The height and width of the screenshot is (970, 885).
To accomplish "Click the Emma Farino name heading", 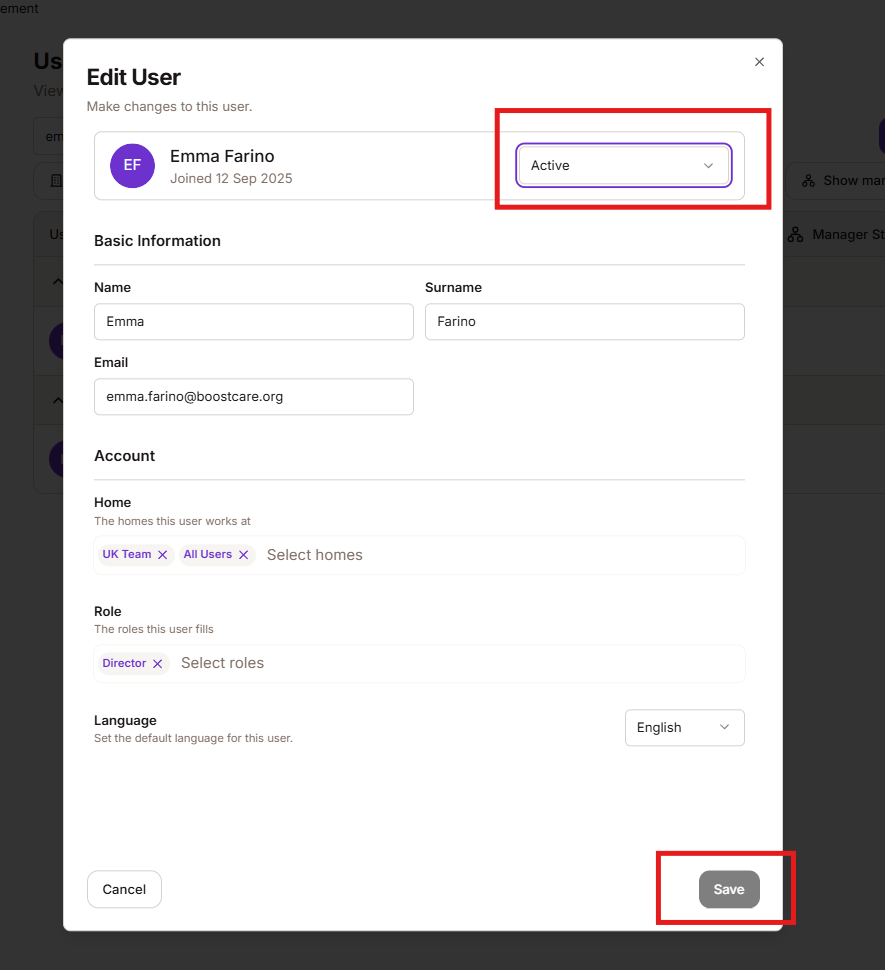I will [222, 156].
